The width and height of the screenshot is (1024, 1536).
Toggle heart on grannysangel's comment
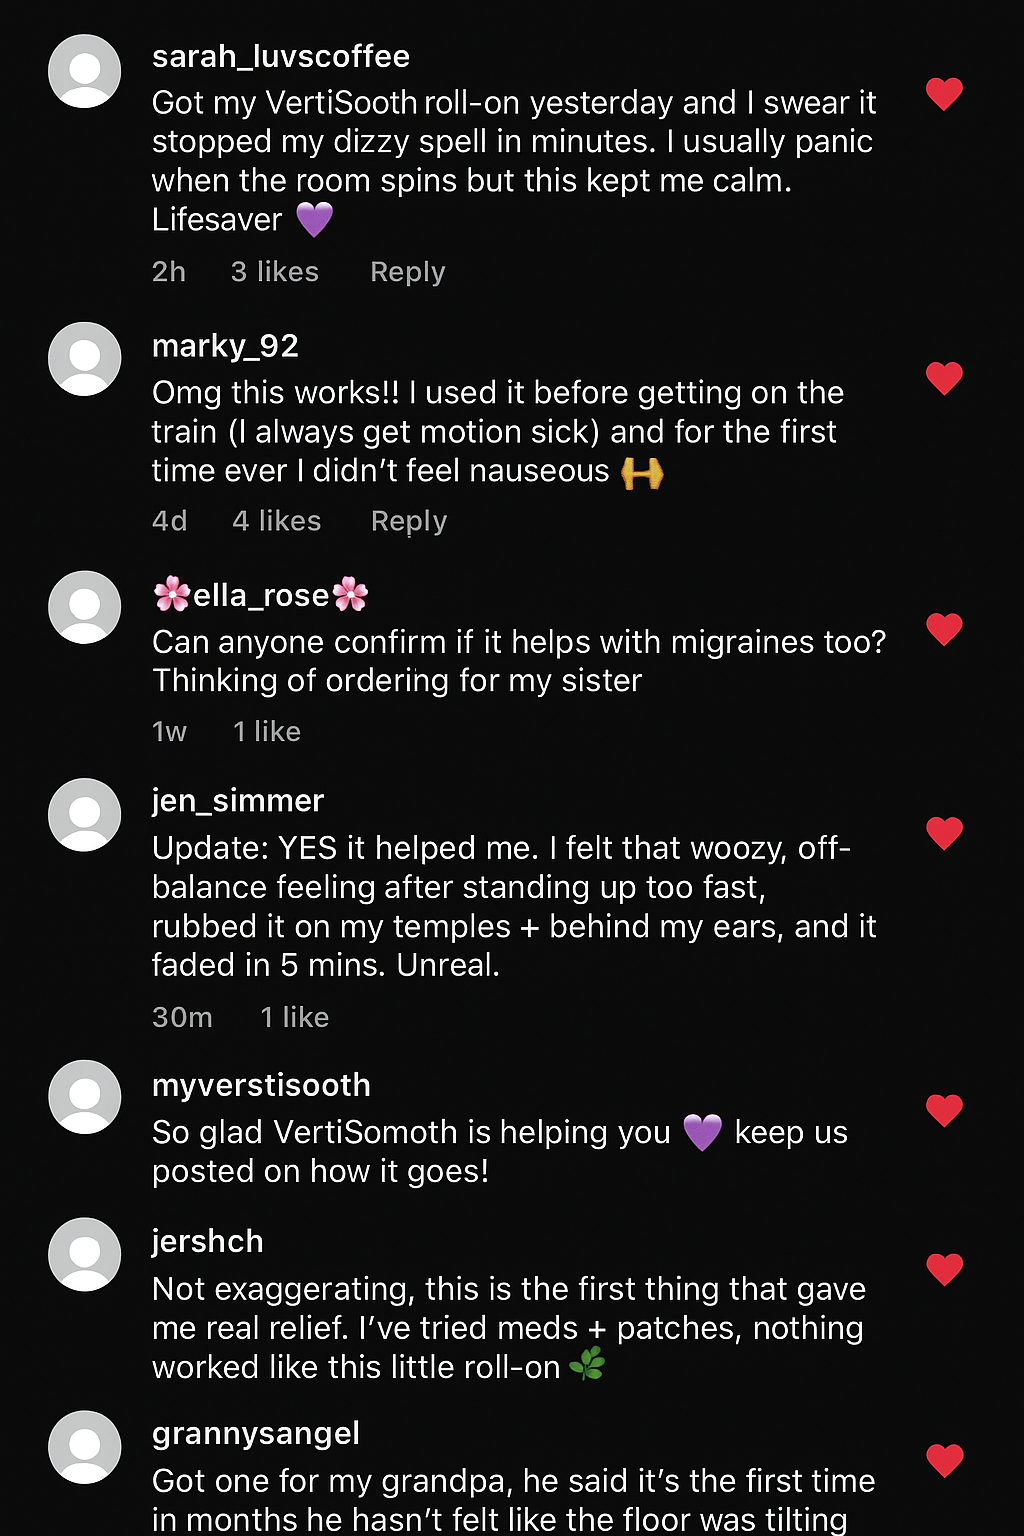coord(944,1460)
